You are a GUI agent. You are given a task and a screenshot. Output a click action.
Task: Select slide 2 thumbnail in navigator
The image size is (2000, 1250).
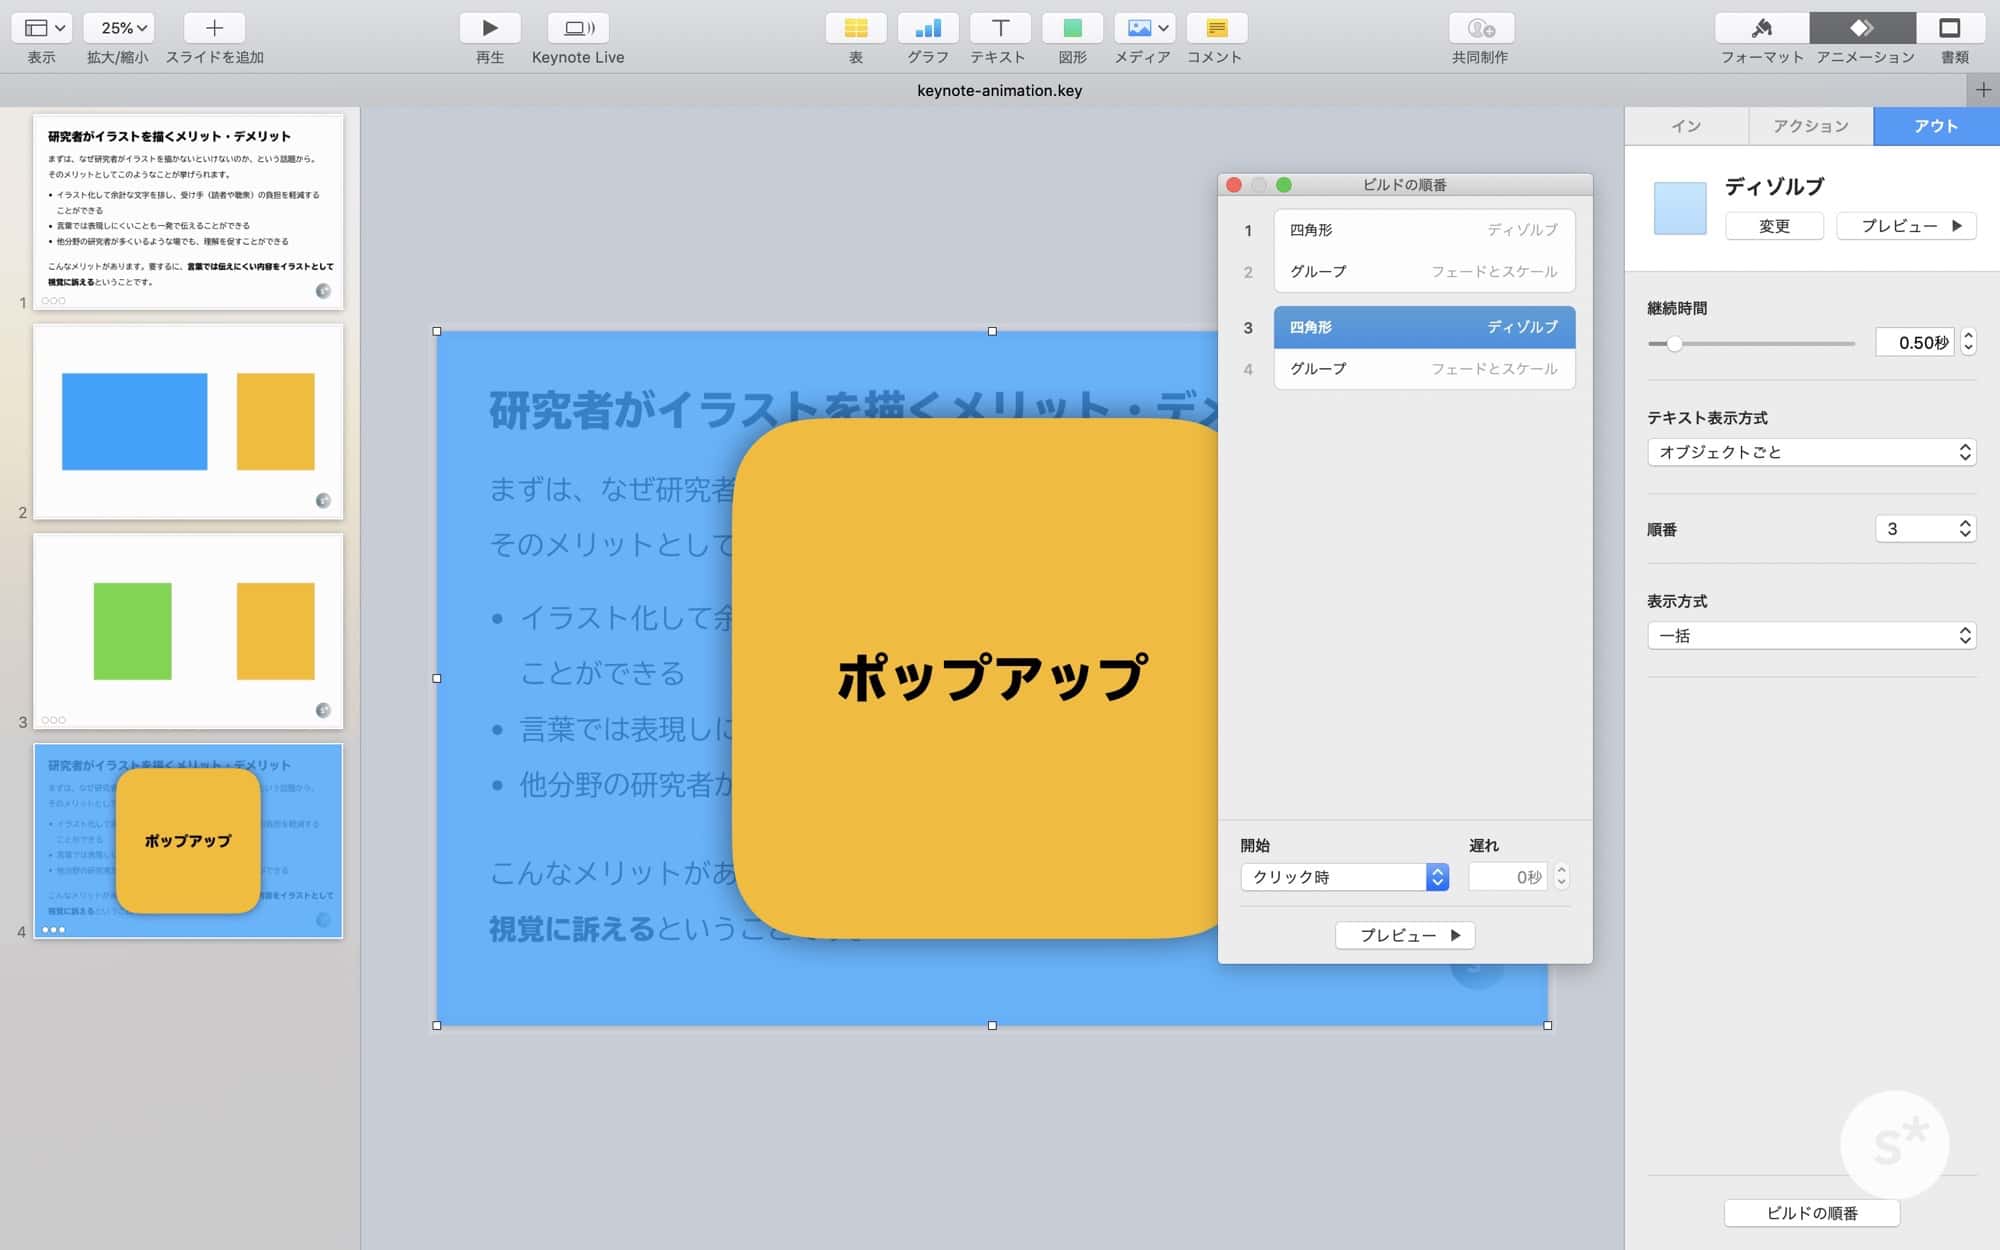tap(188, 421)
